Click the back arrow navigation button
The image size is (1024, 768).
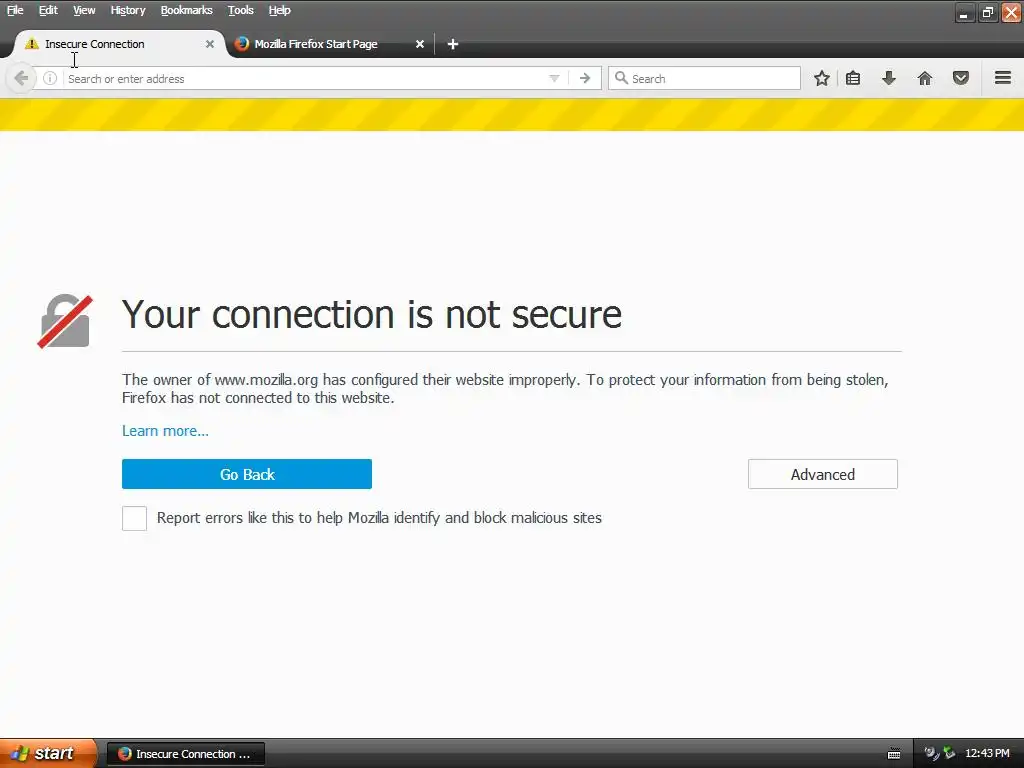coord(21,78)
